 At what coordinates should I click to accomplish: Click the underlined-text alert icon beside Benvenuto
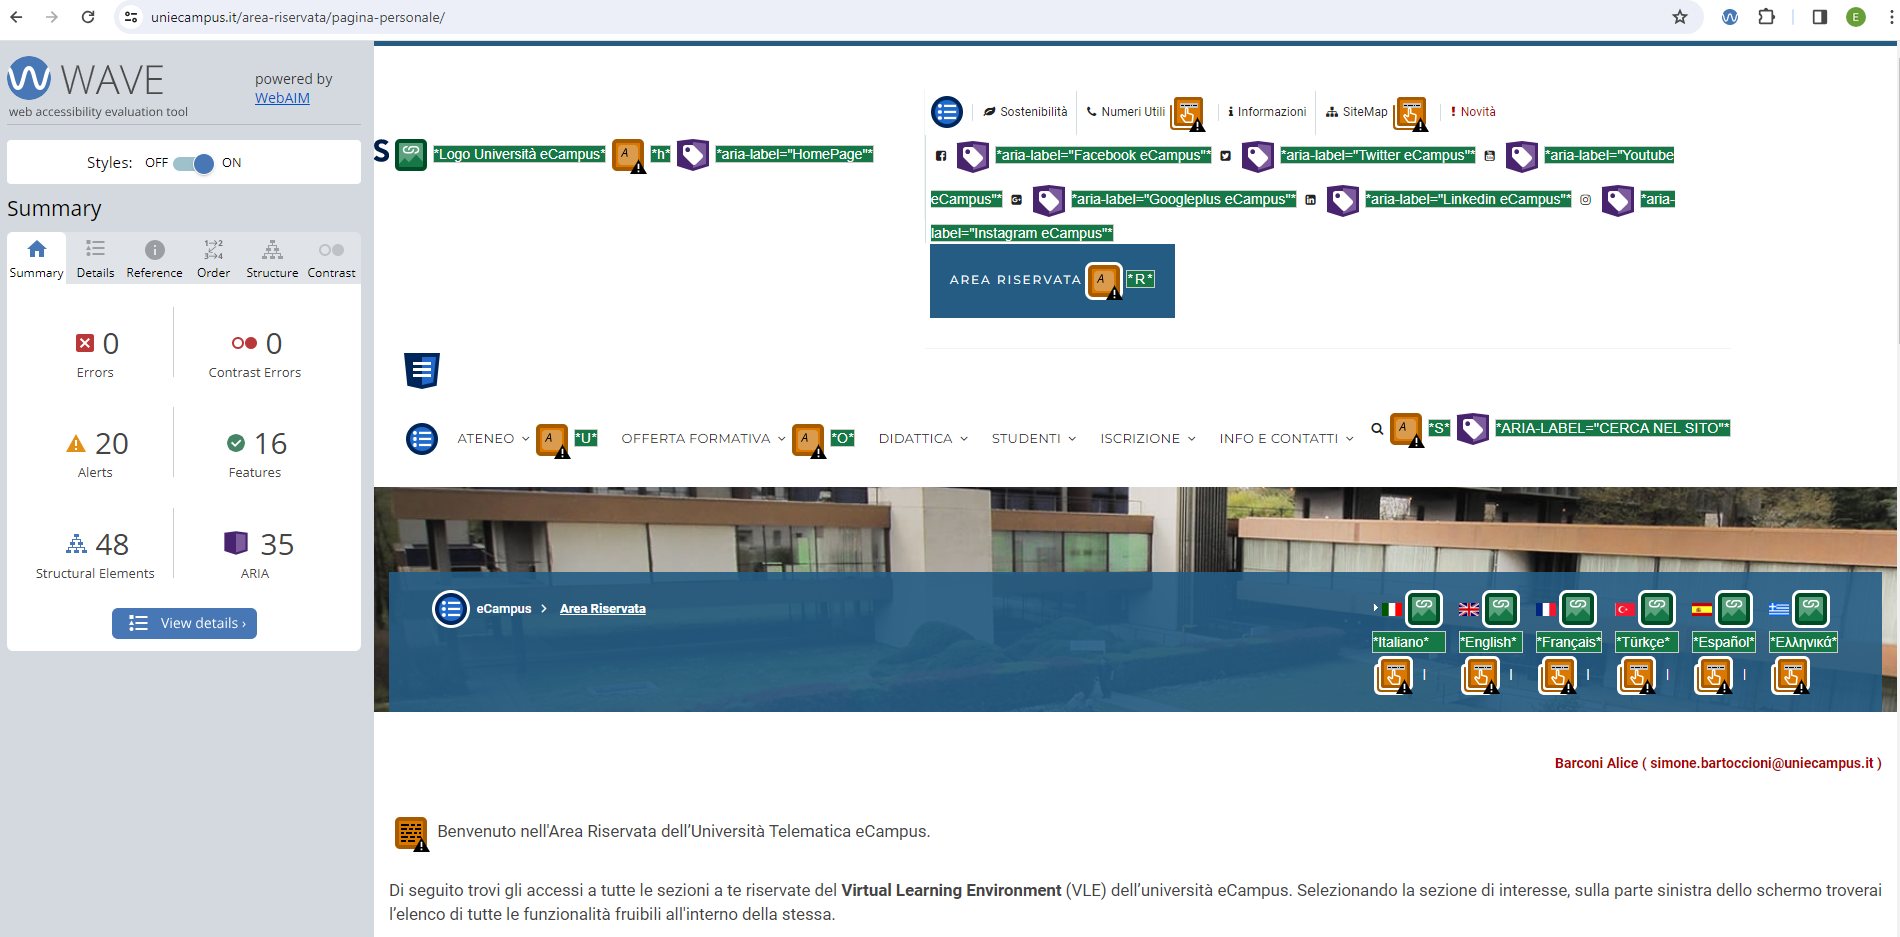pos(411,833)
